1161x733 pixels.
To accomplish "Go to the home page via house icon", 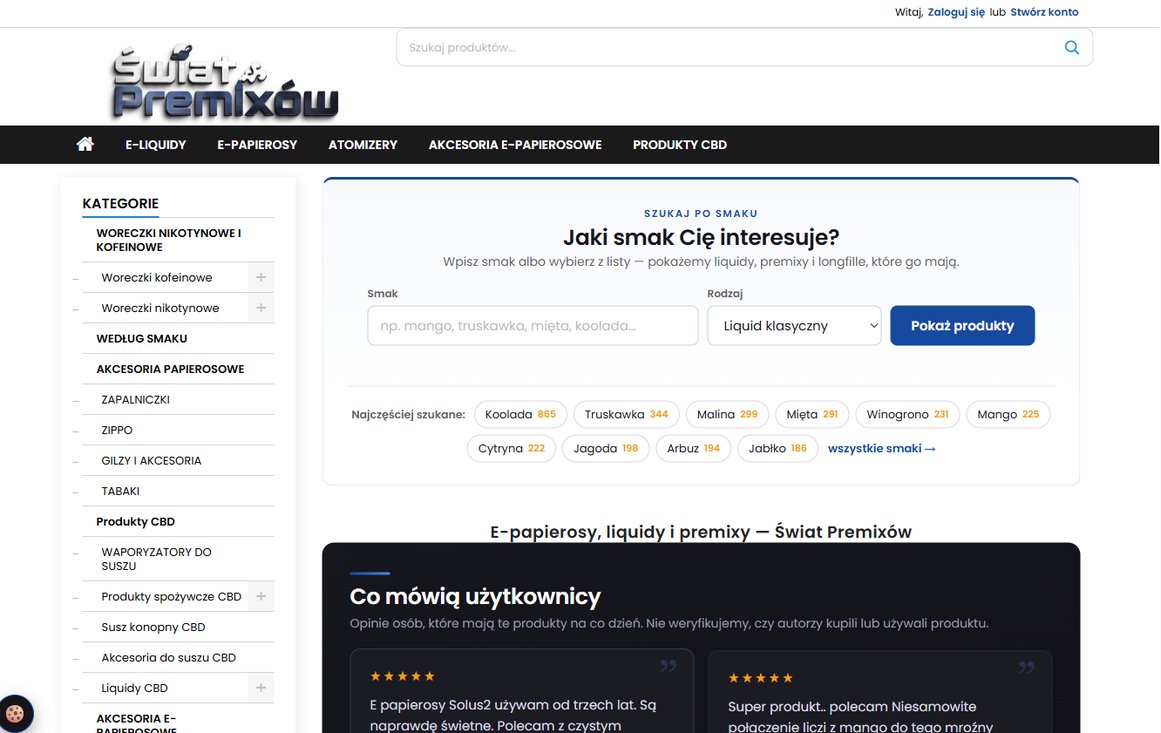I will click(85, 144).
